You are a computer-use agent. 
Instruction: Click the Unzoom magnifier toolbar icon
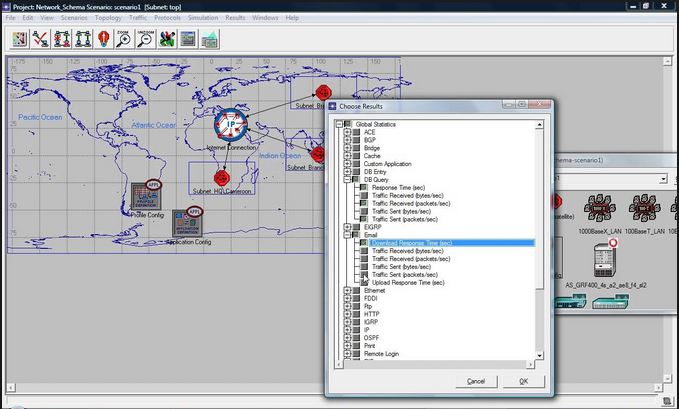click(x=145, y=39)
